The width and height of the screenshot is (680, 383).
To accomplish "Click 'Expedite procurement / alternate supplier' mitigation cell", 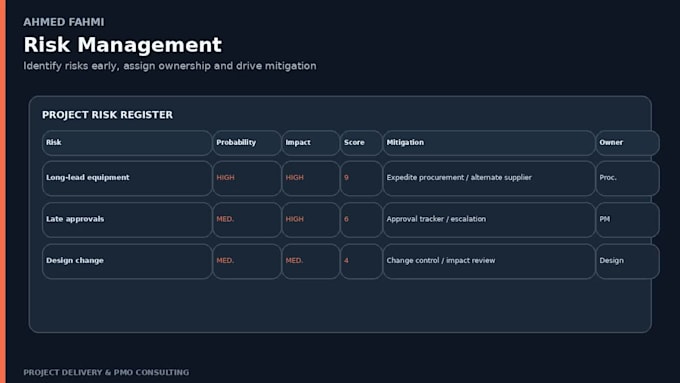I will pos(489,178).
